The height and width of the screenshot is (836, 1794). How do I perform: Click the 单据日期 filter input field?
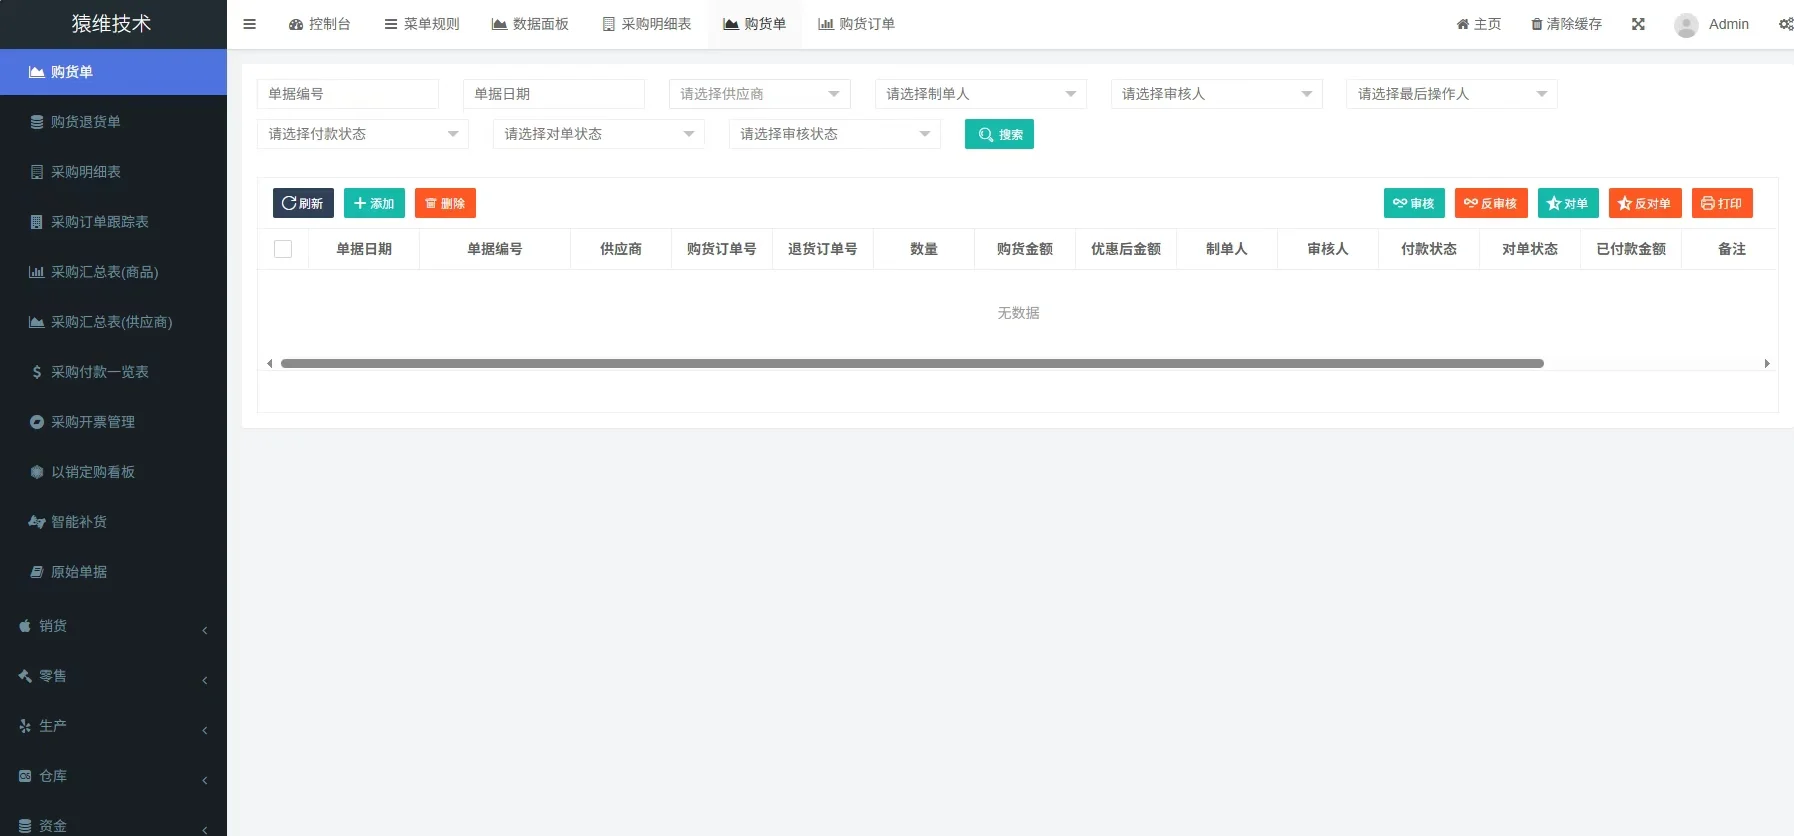click(554, 94)
